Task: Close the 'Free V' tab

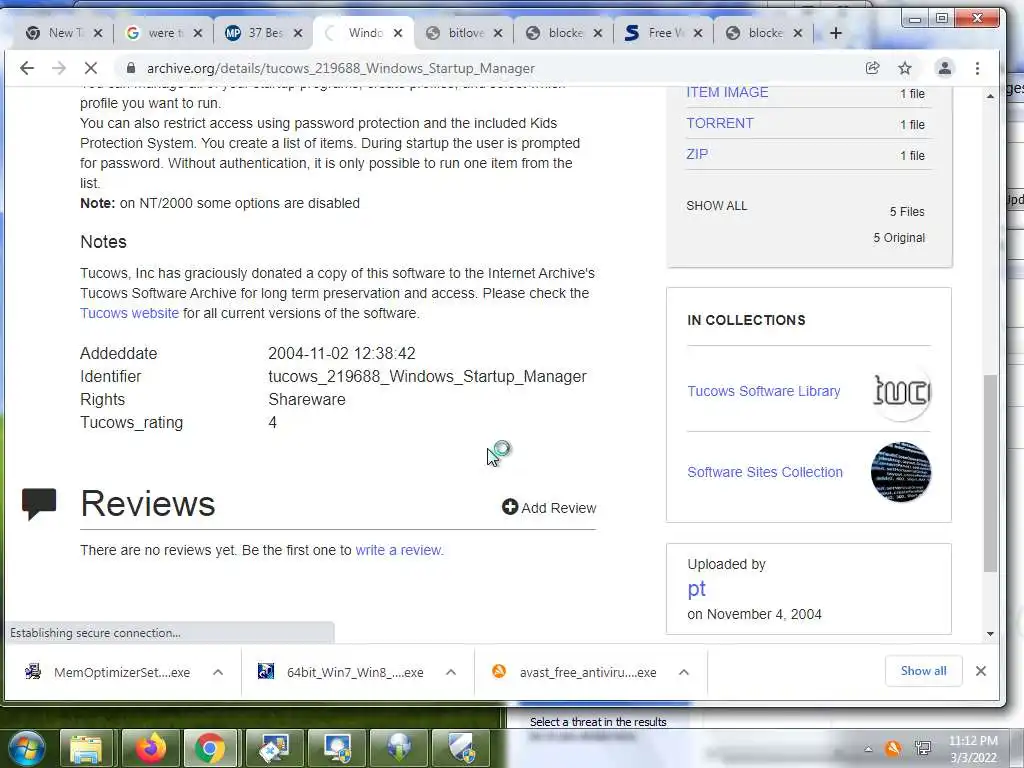Action: [697, 33]
